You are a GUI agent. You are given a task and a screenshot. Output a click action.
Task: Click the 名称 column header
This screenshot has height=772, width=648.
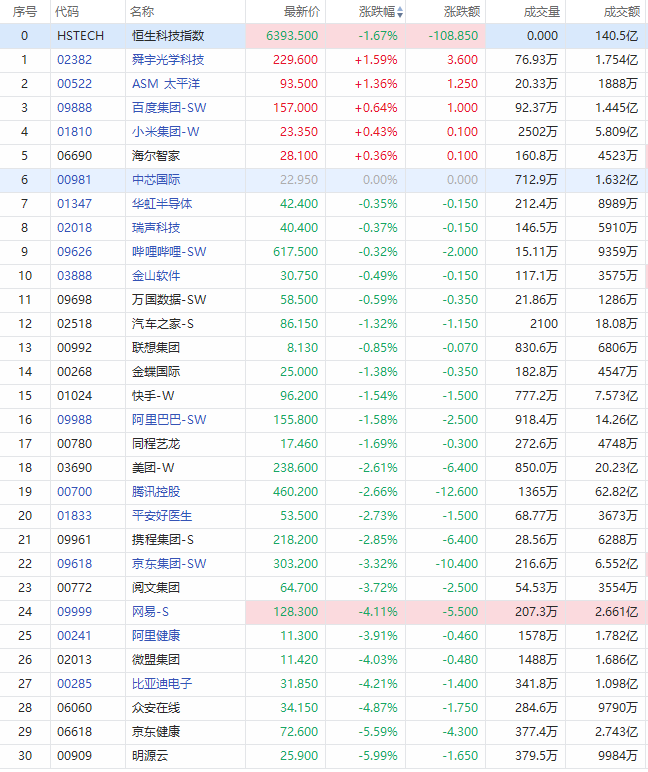pyautogui.click(x=142, y=11)
